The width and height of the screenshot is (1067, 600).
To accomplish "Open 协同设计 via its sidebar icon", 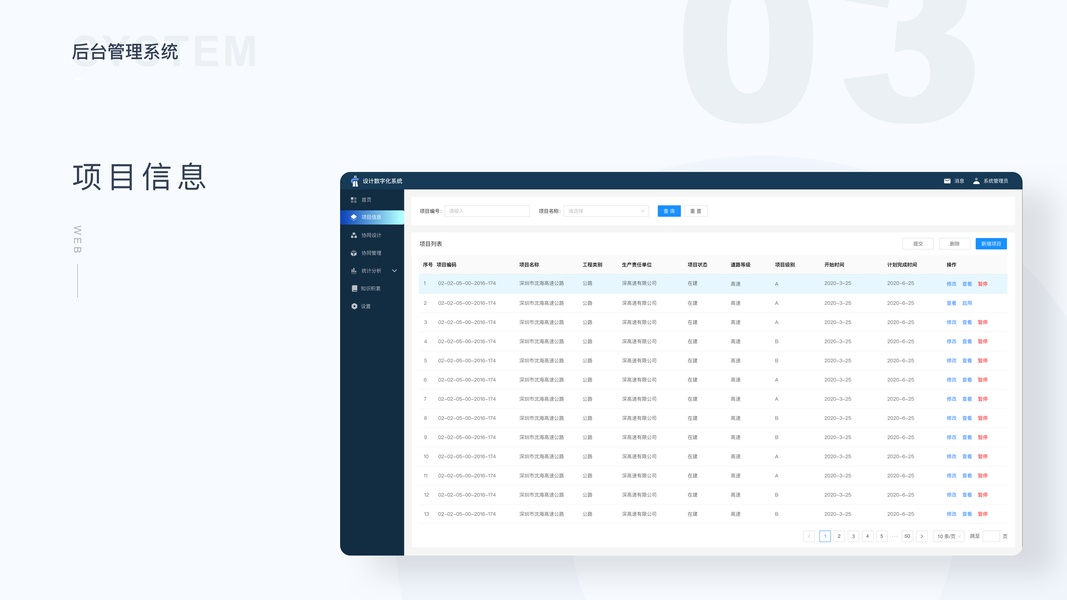I will (x=353, y=235).
